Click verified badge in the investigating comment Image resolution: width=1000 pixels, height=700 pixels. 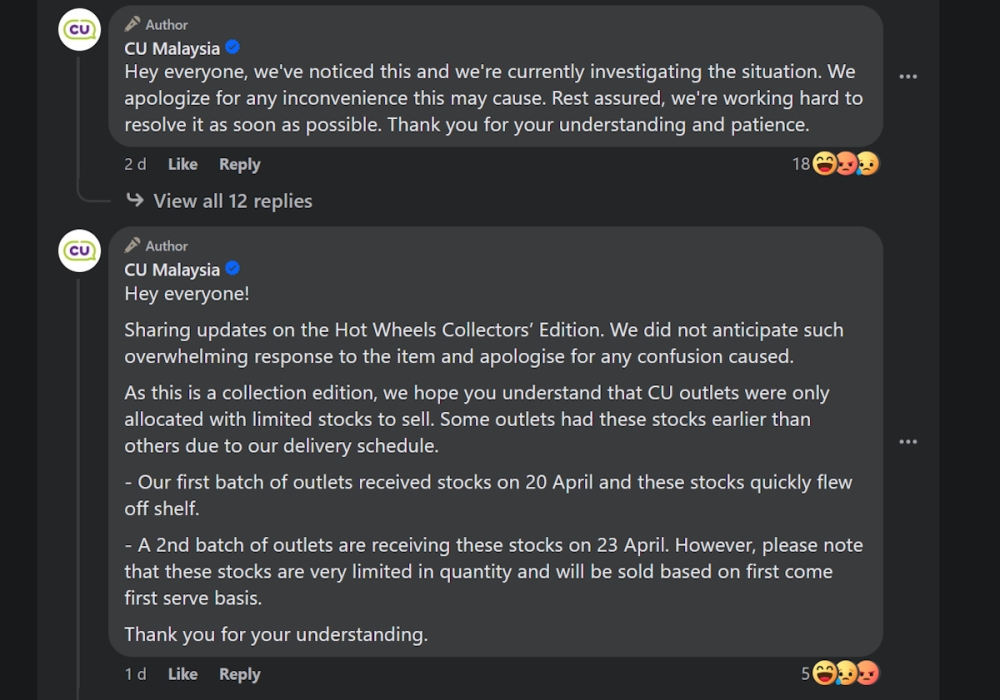tap(233, 47)
